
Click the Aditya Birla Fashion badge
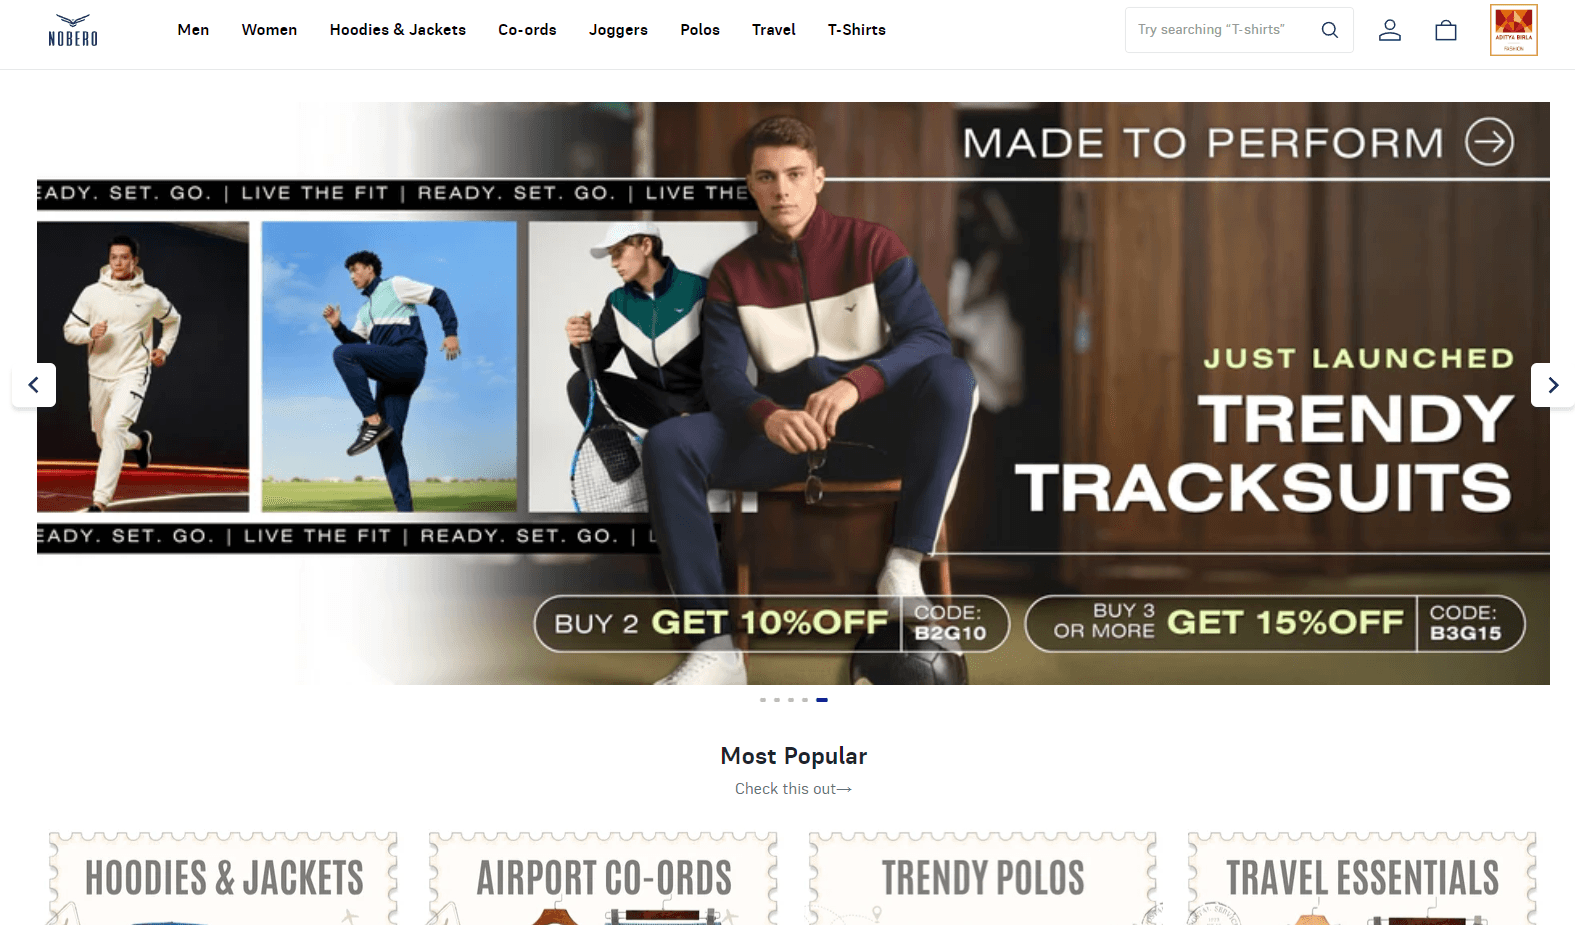(x=1513, y=30)
